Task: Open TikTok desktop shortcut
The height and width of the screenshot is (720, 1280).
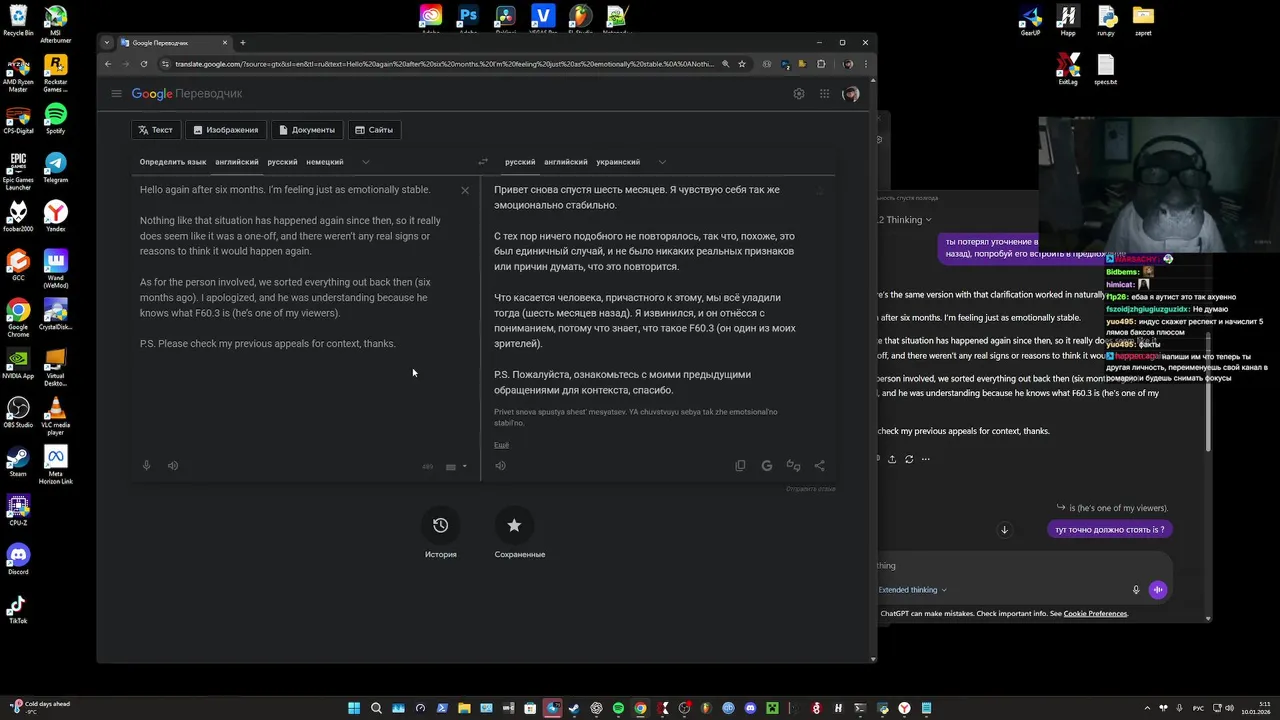Action: (x=18, y=608)
